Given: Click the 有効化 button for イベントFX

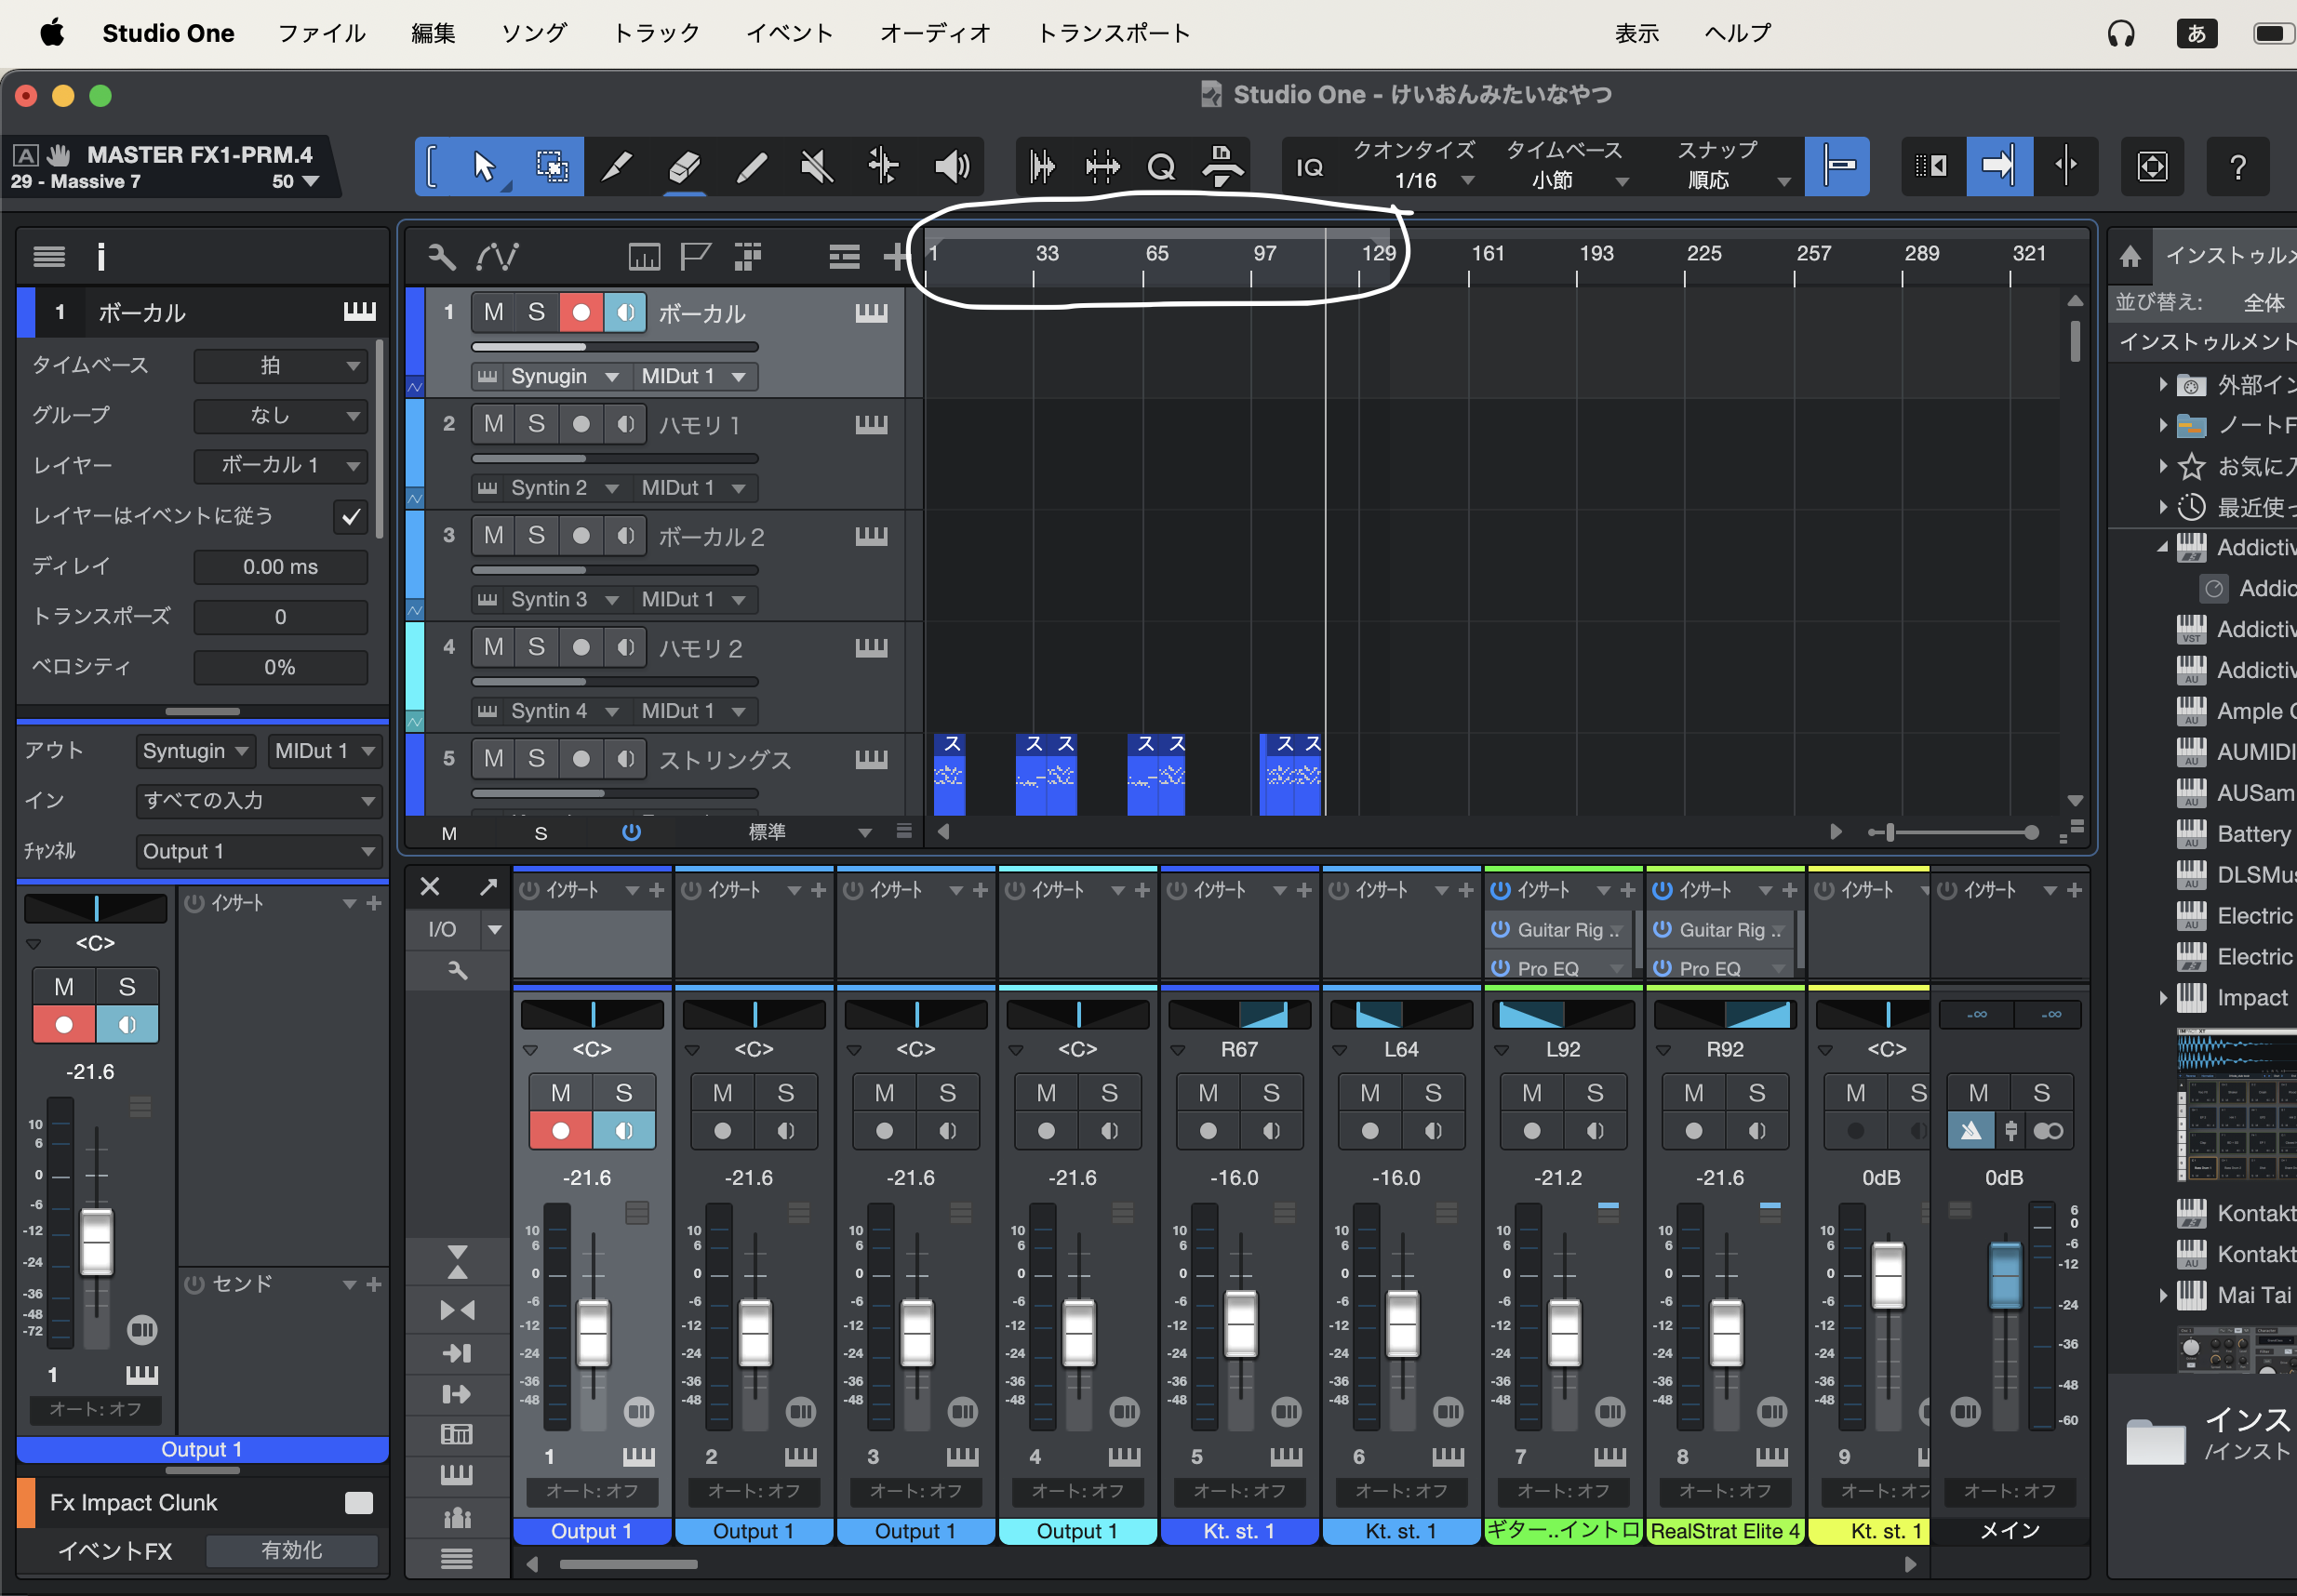Looking at the screenshot, I should [x=291, y=1550].
